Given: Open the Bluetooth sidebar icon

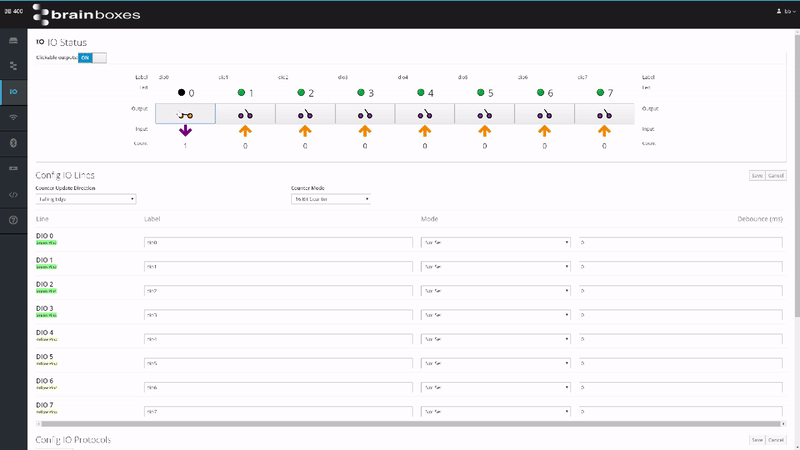Looking at the screenshot, I should 13,142.
